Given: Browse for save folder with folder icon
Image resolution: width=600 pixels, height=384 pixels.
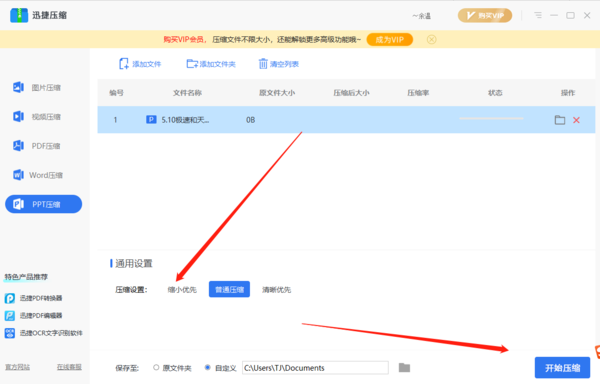Looking at the screenshot, I should coord(404,368).
